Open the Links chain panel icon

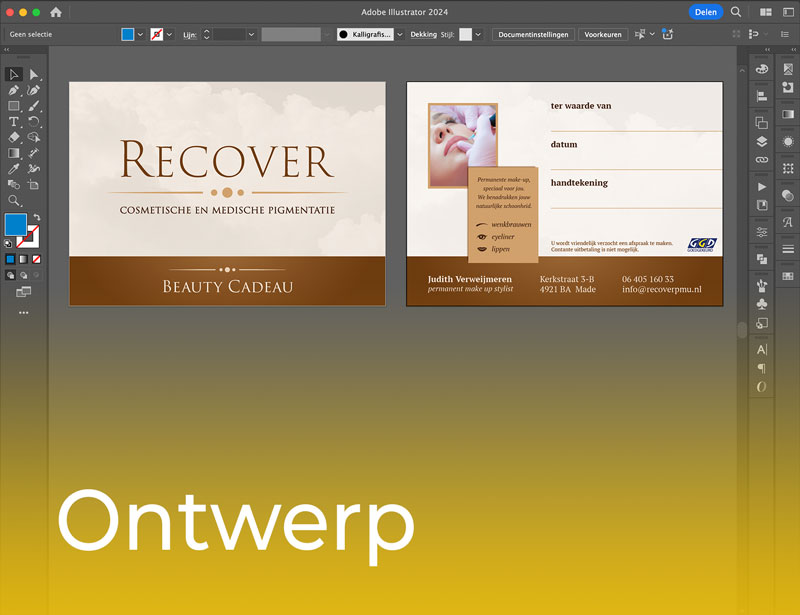coord(762,160)
